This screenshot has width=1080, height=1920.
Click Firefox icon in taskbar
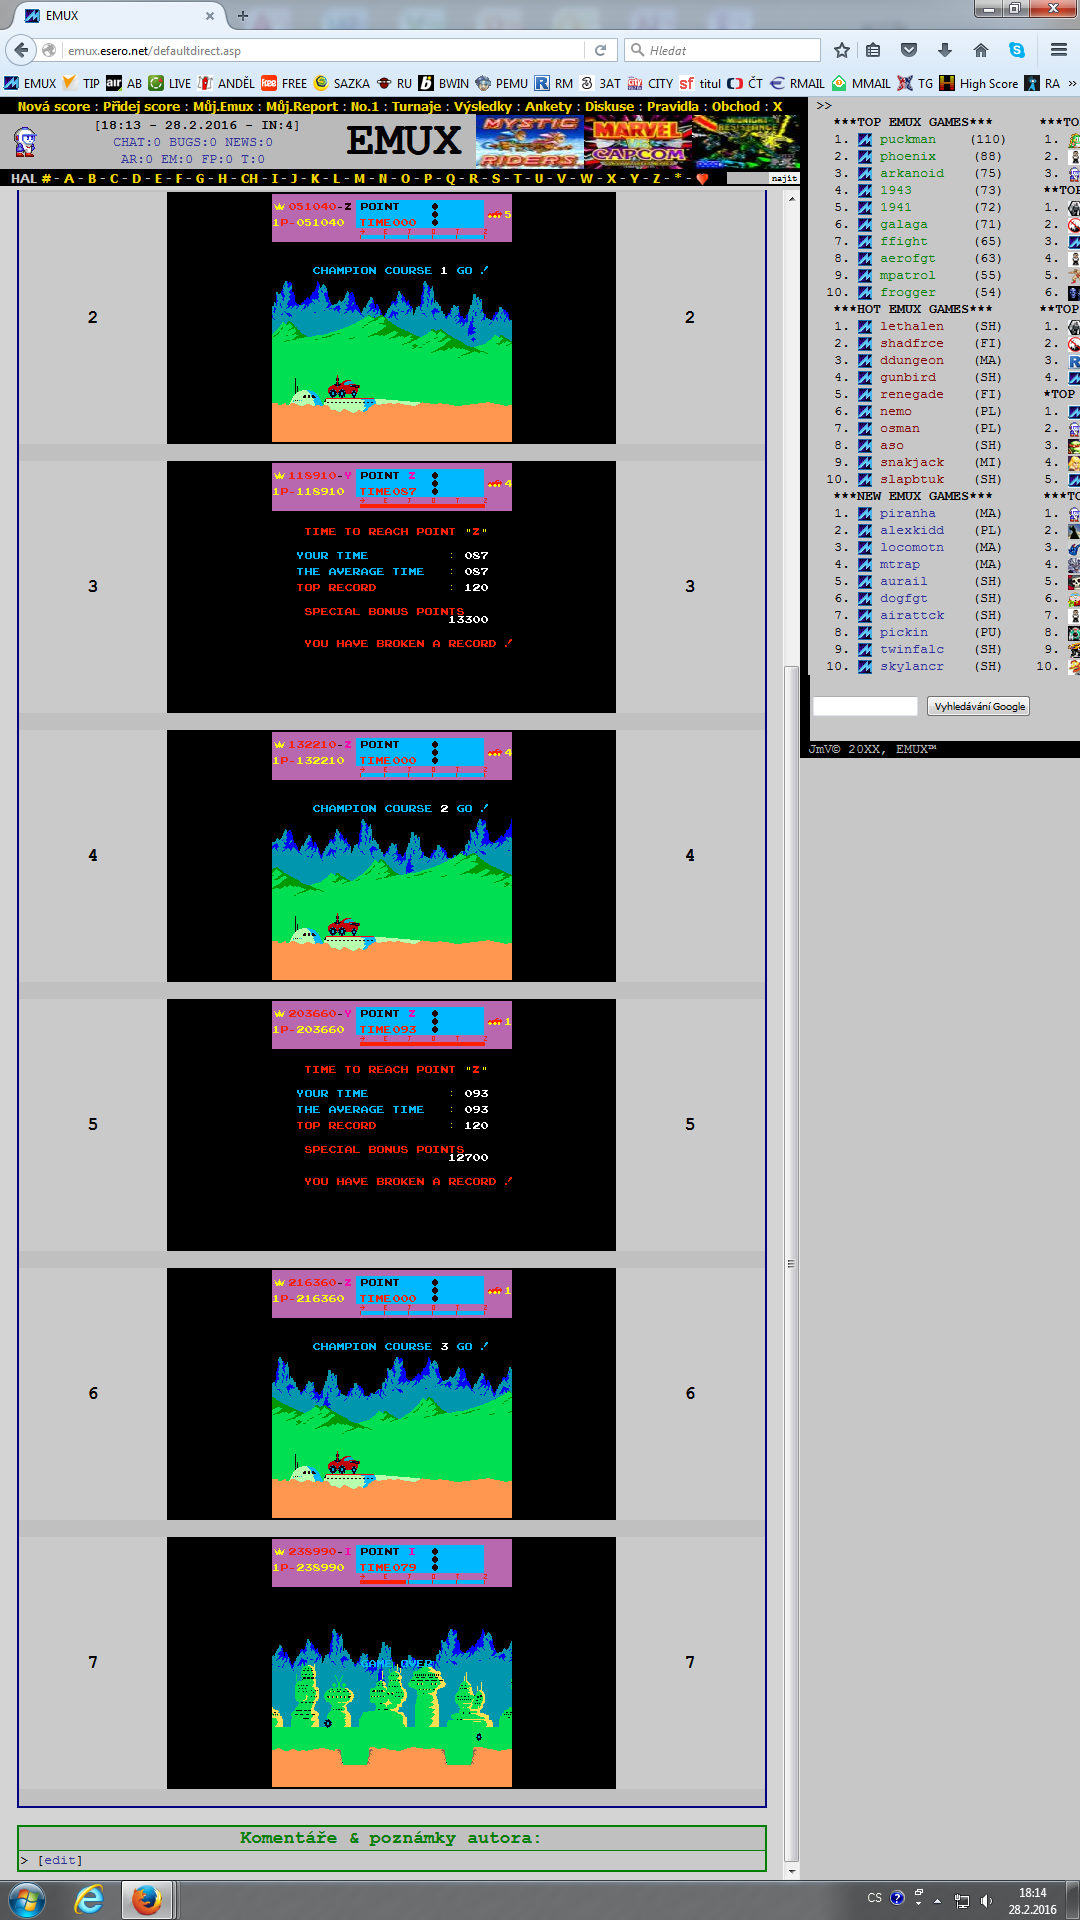click(x=147, y=1899)
